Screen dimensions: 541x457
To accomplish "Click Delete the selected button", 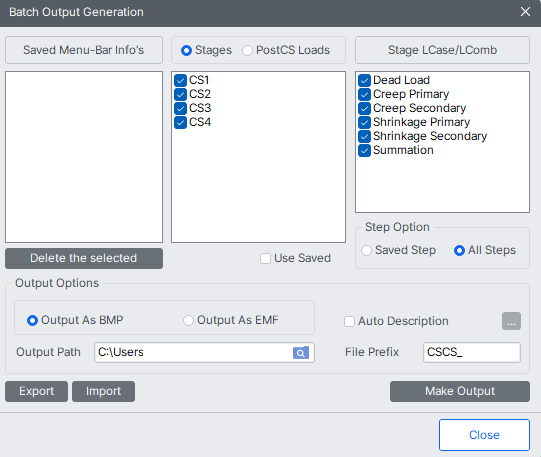I will (84, 258).
